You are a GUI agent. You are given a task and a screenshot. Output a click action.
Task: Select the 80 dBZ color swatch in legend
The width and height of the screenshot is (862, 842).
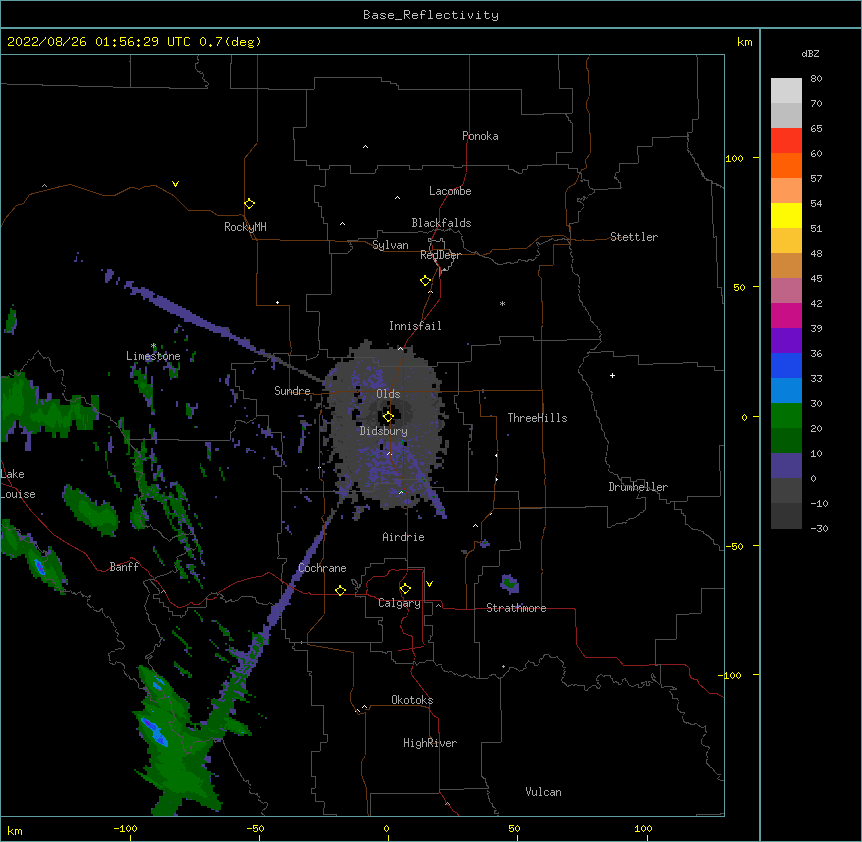coord(786,91)
